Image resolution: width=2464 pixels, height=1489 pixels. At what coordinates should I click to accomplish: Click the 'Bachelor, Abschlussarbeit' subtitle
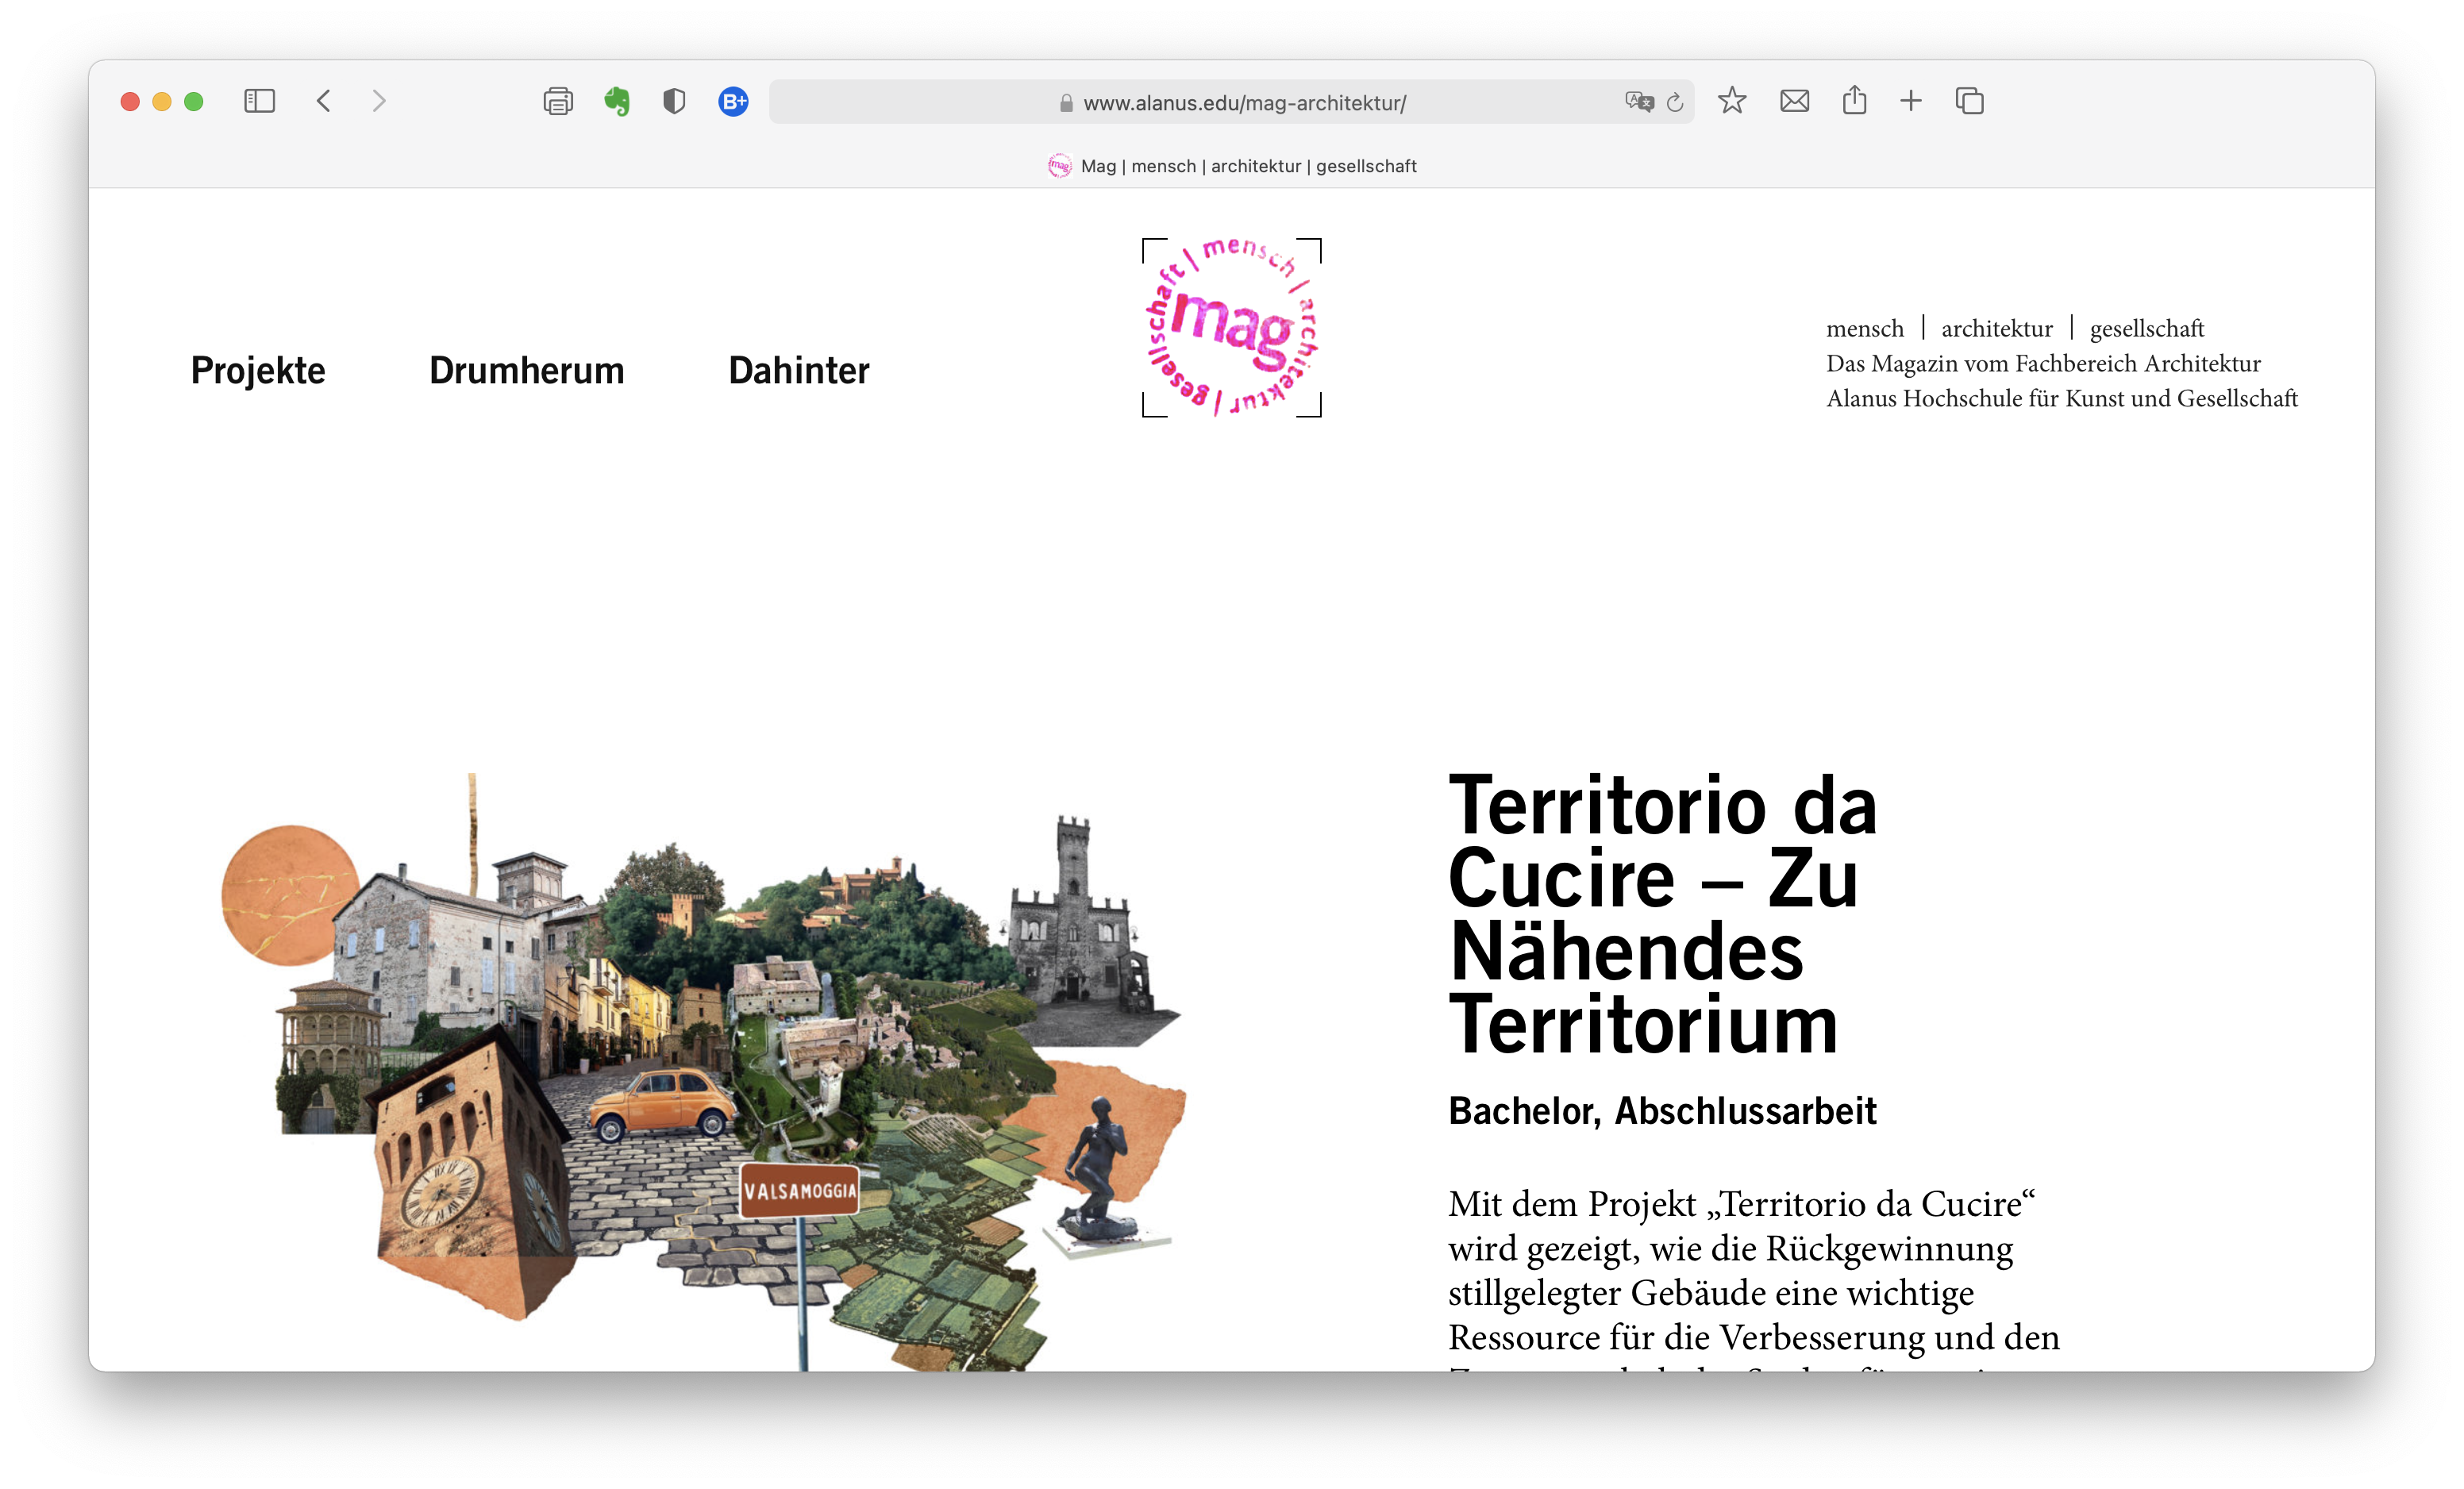1662,1111
